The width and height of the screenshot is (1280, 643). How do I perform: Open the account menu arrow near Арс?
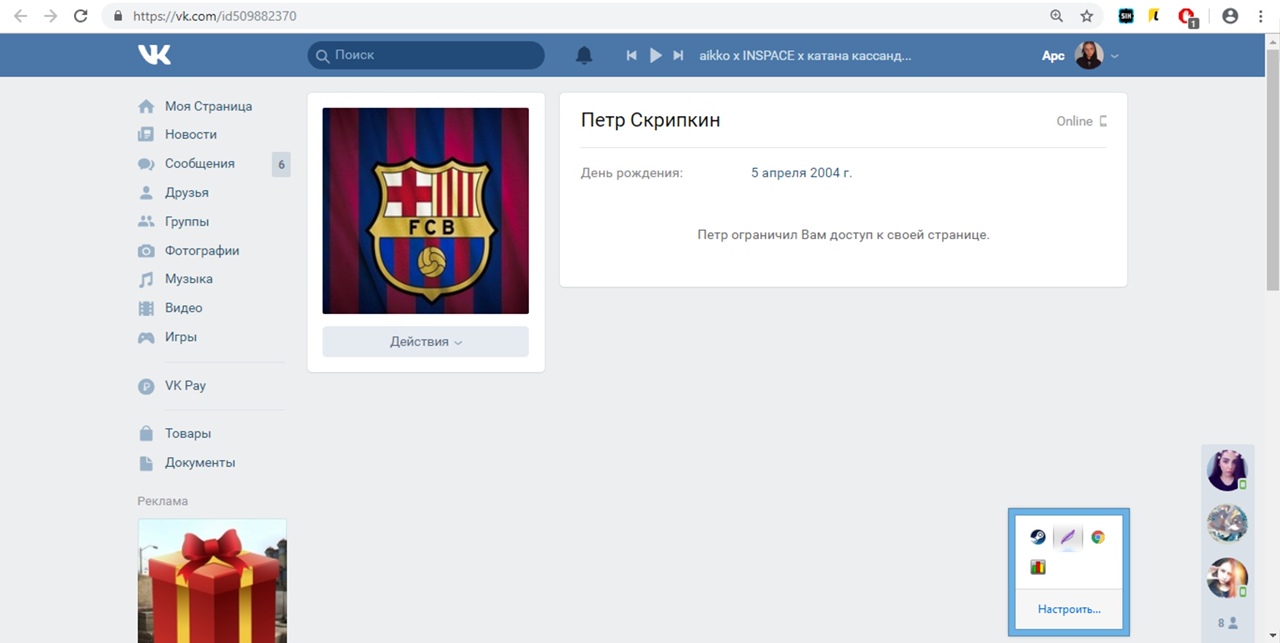coord(1115,56)
